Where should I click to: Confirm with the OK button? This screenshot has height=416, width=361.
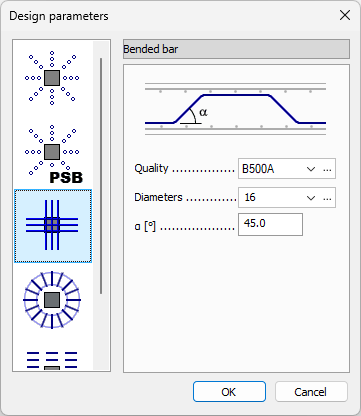(229, 392)
